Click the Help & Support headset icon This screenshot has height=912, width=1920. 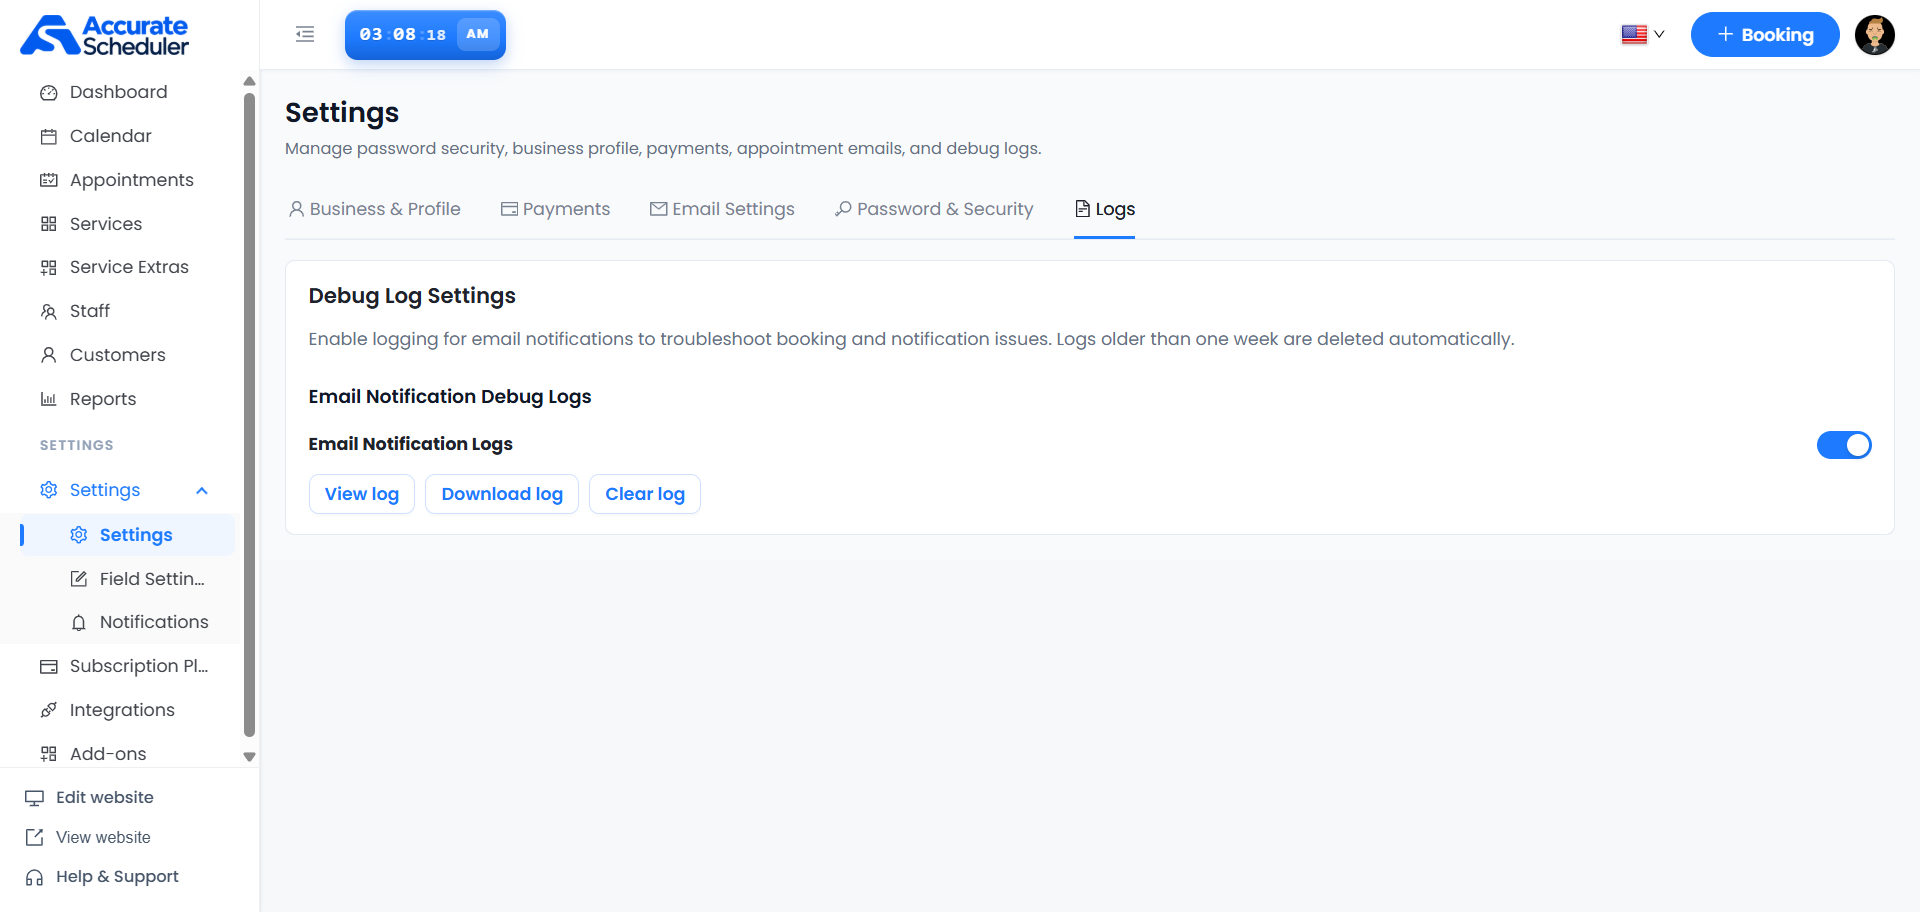34,877
